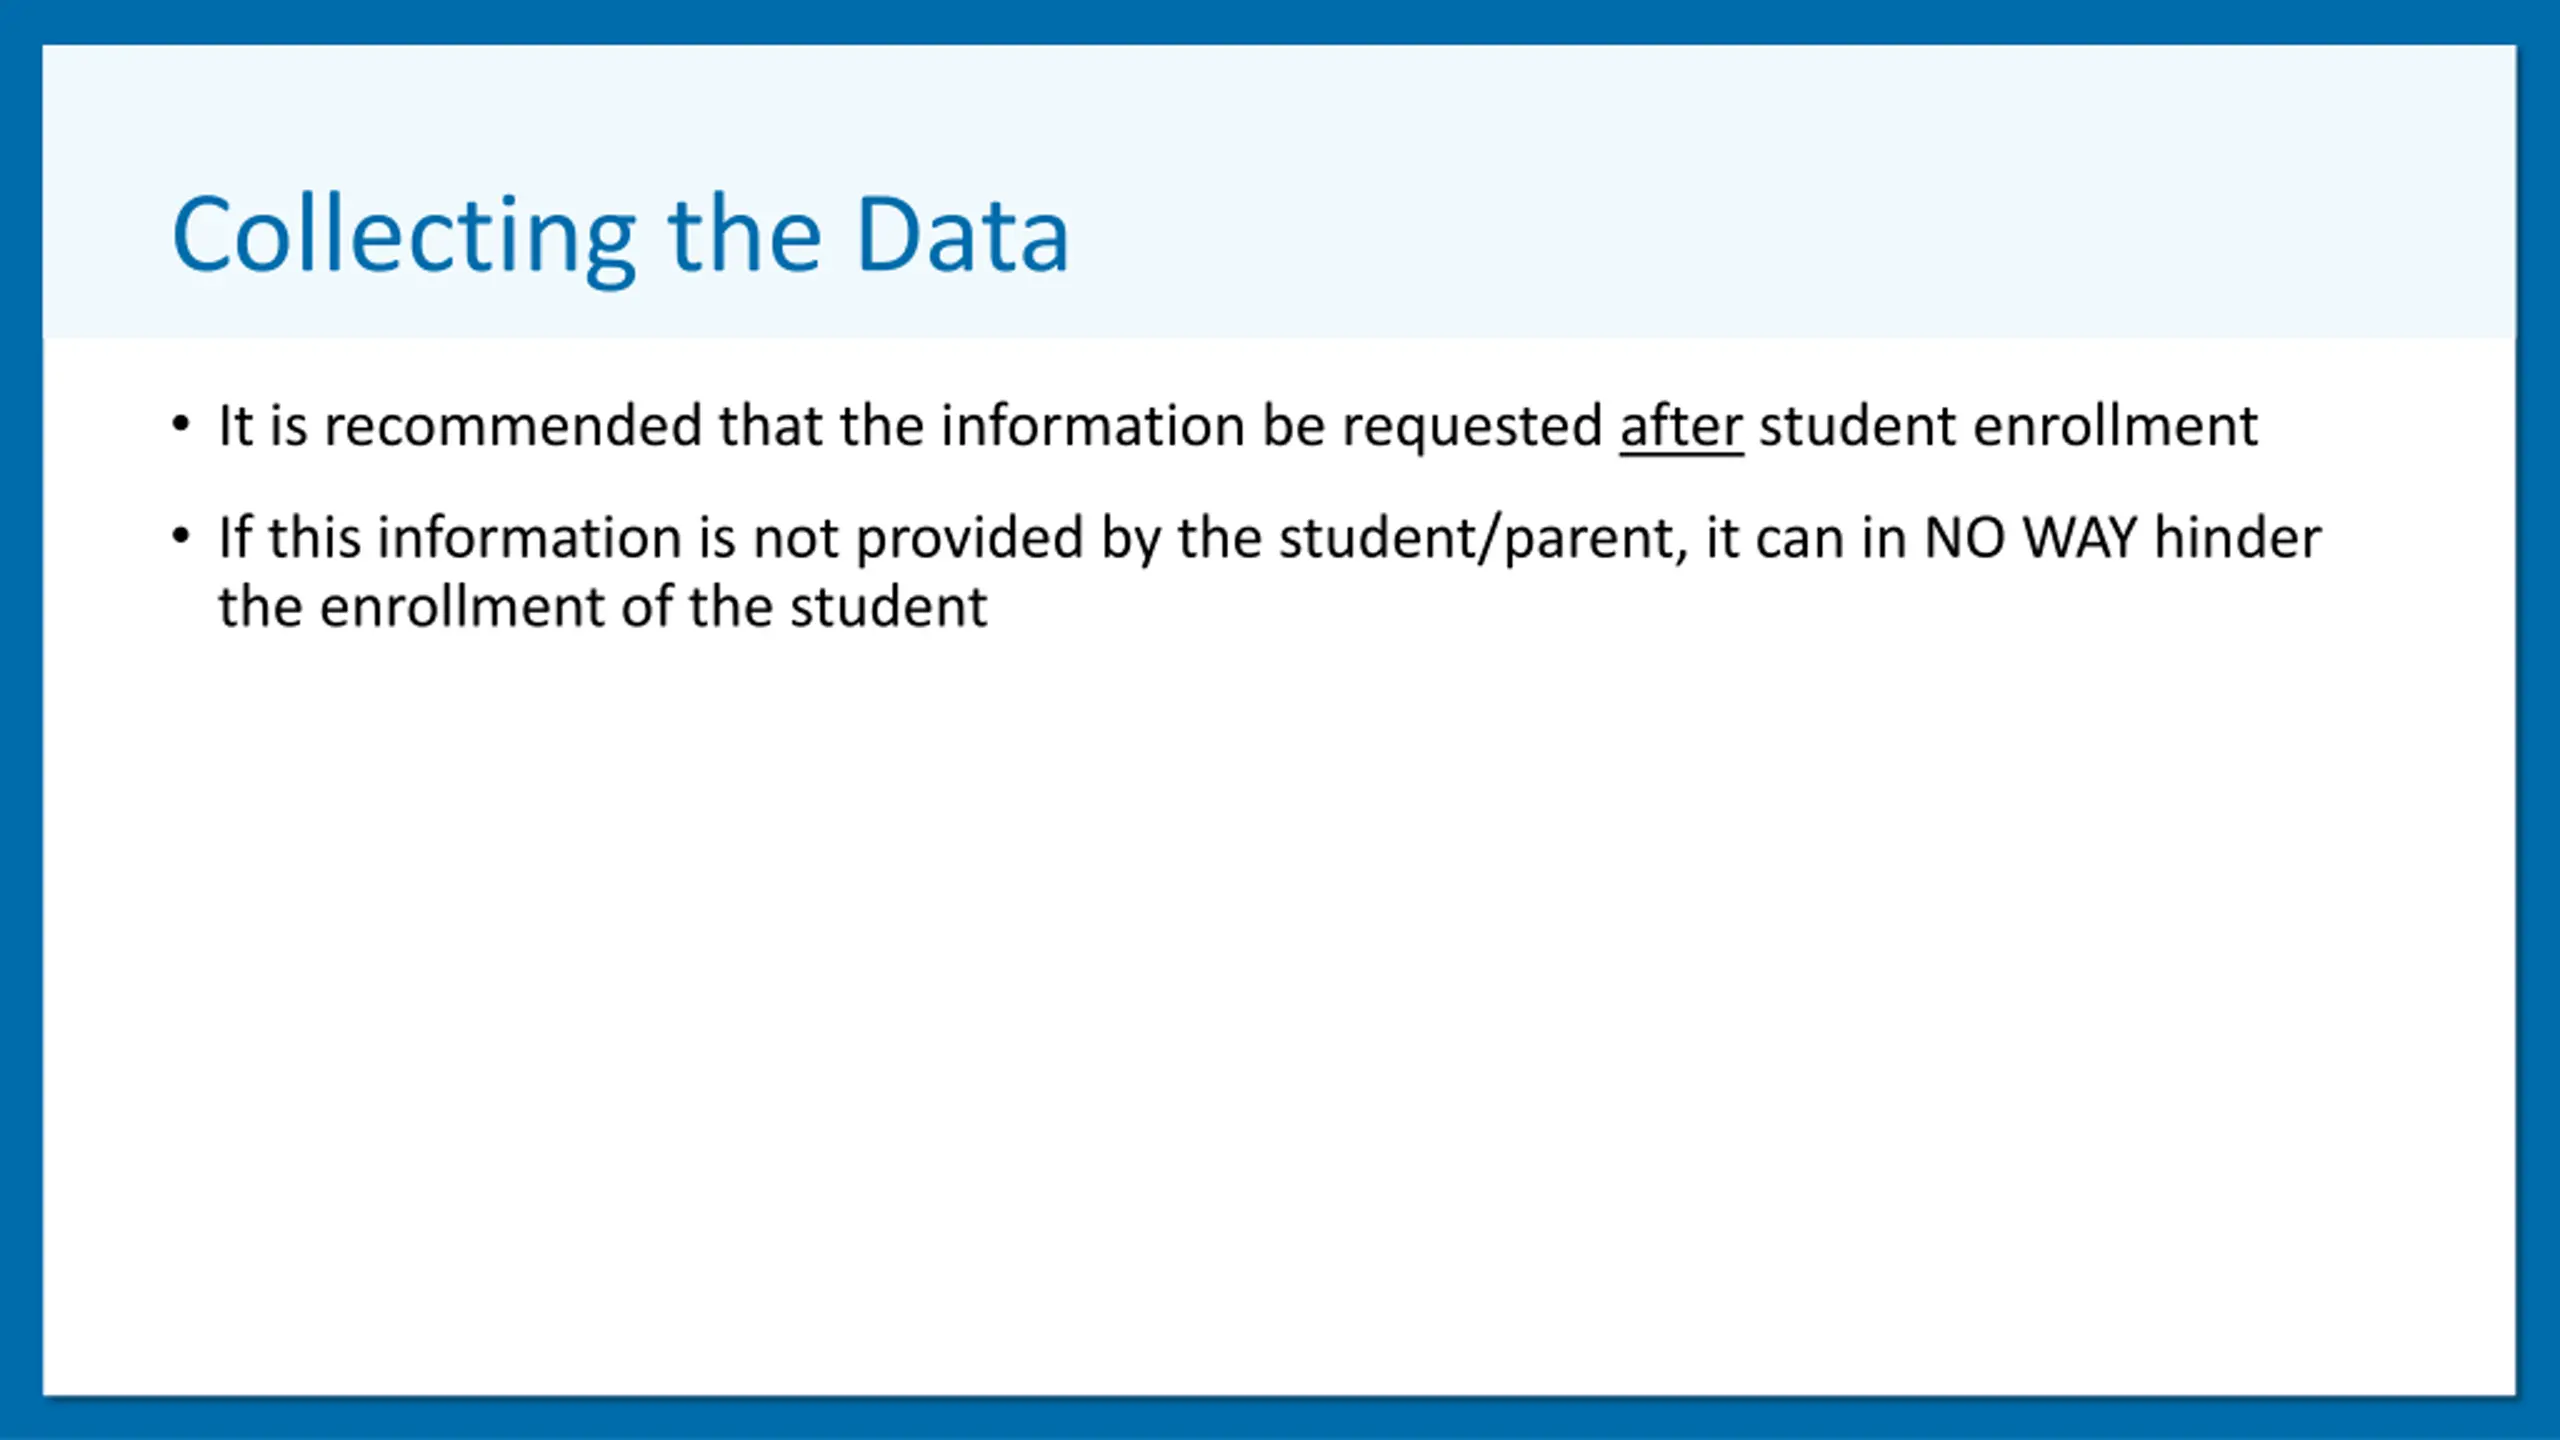Click the line "the enrollment of the student"

point(603,608)
